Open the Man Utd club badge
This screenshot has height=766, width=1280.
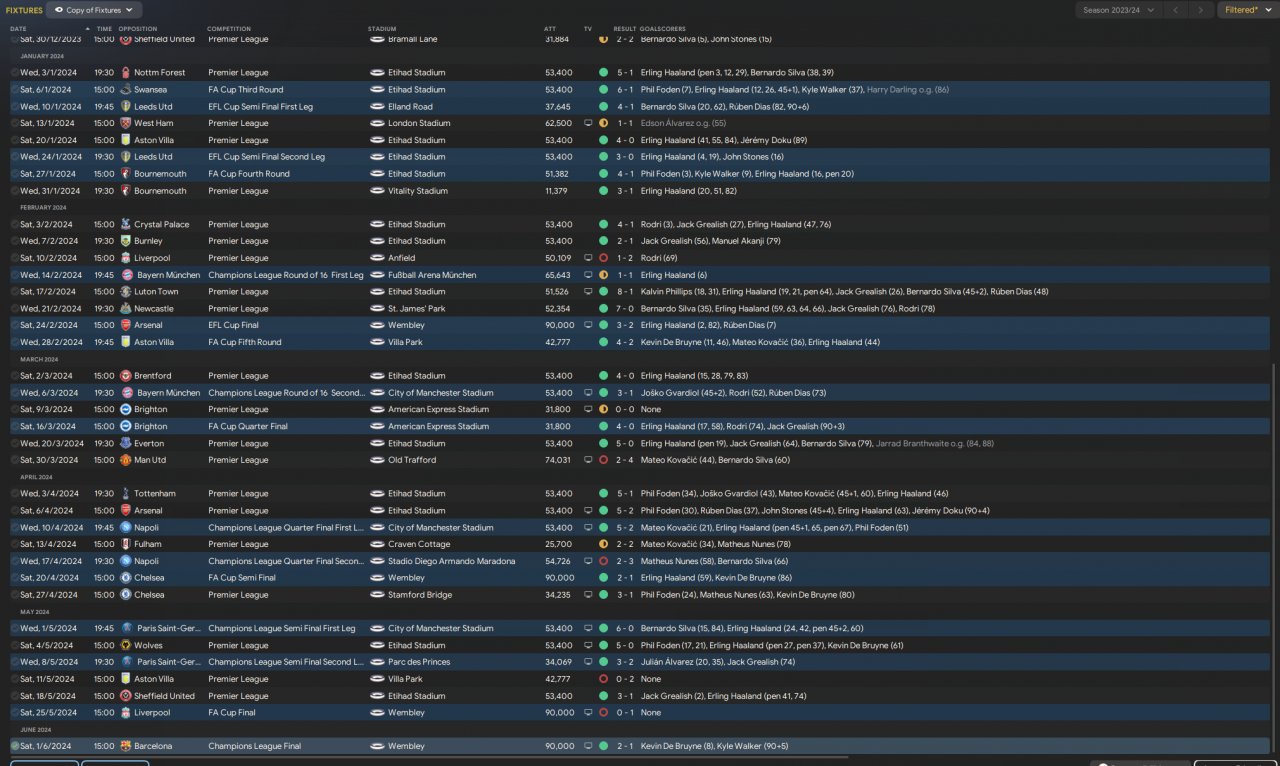pos(125,460)
